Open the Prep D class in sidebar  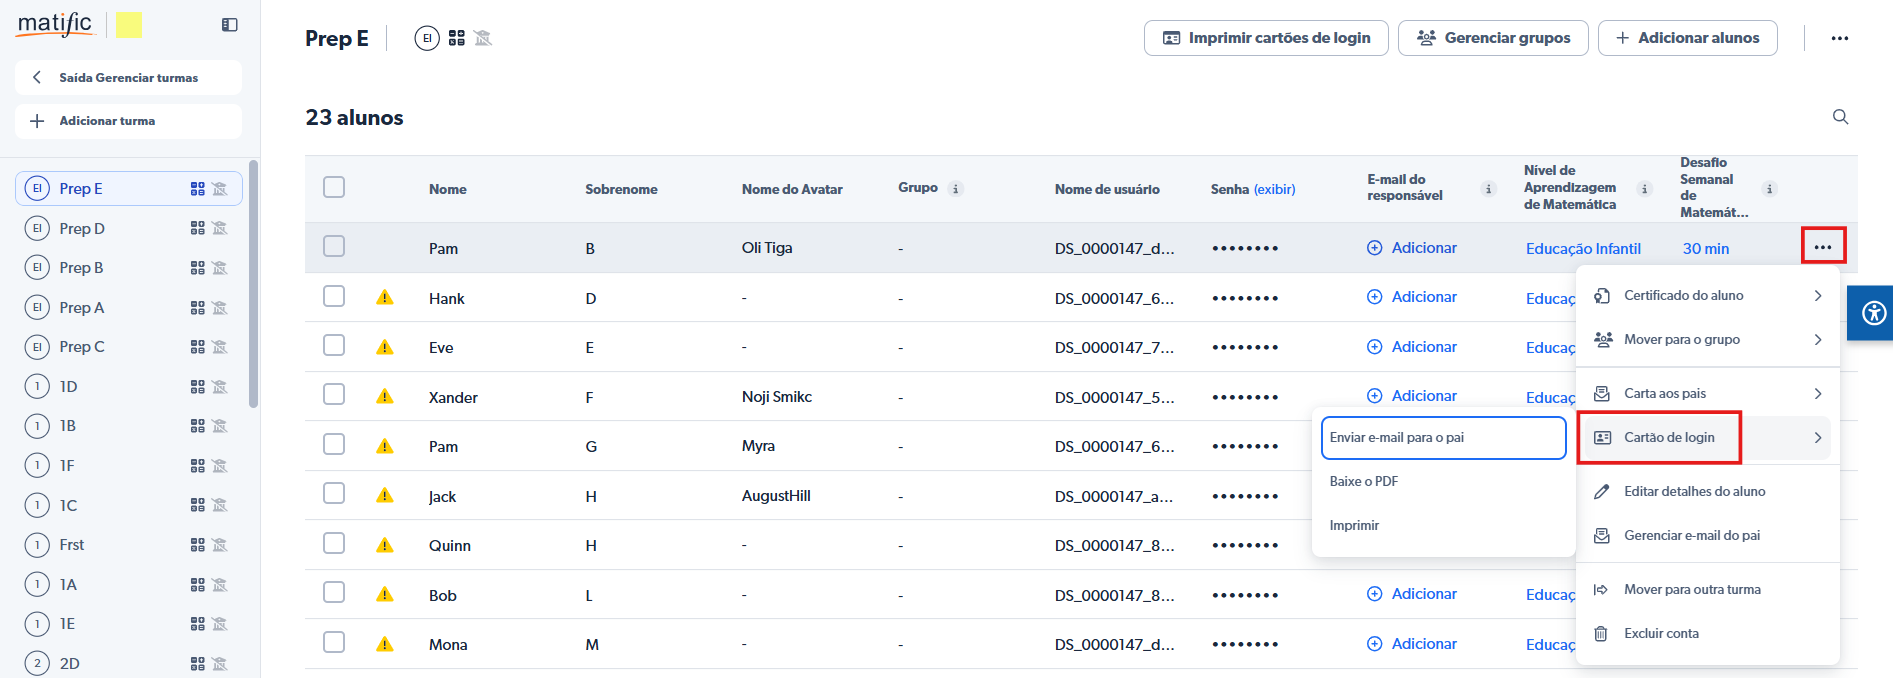point(82,229)
